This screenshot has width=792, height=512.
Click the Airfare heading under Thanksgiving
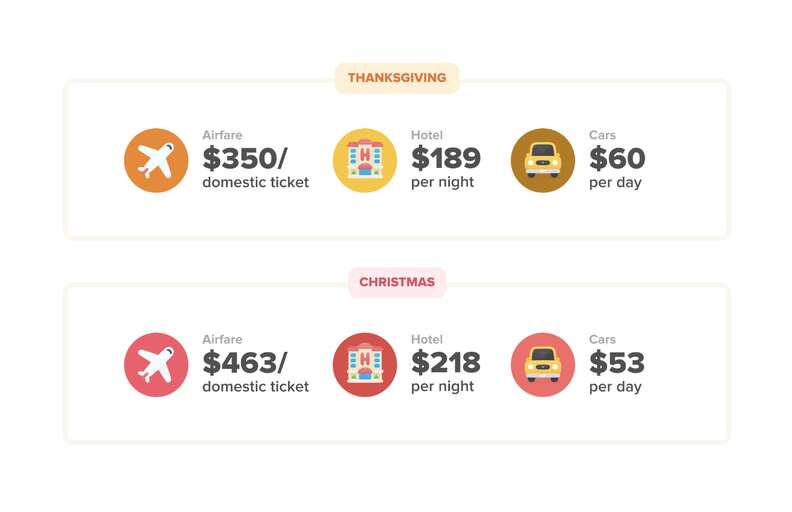coord(222,135)
